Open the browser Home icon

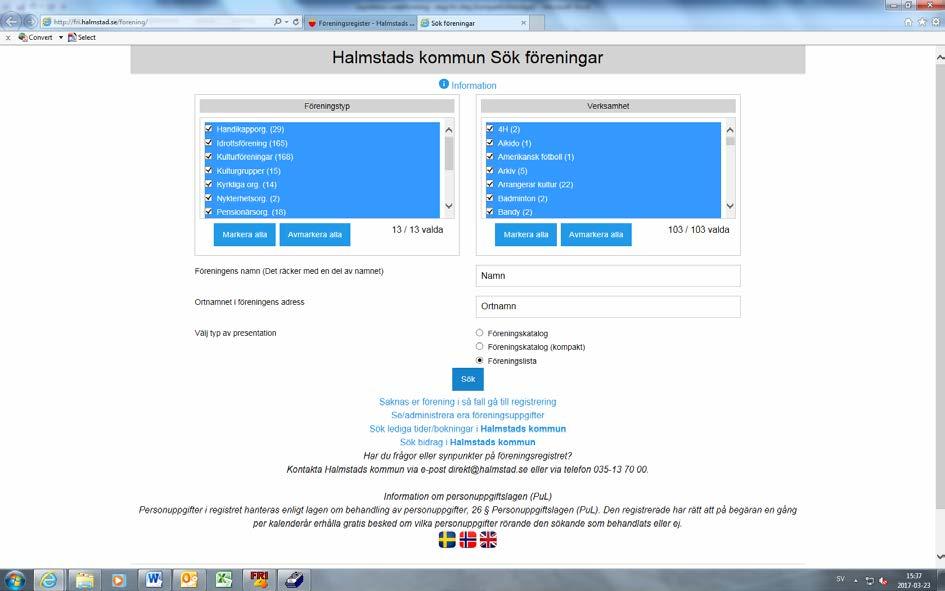(x=908, y=22)
